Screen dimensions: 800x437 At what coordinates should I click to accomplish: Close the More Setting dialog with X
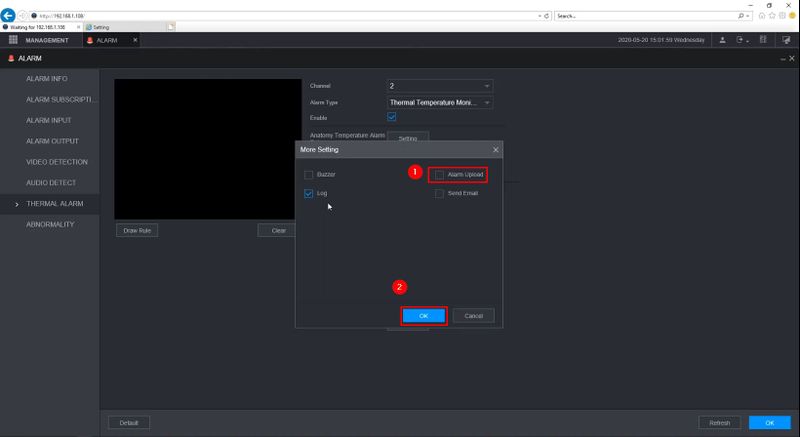[495, 149]
